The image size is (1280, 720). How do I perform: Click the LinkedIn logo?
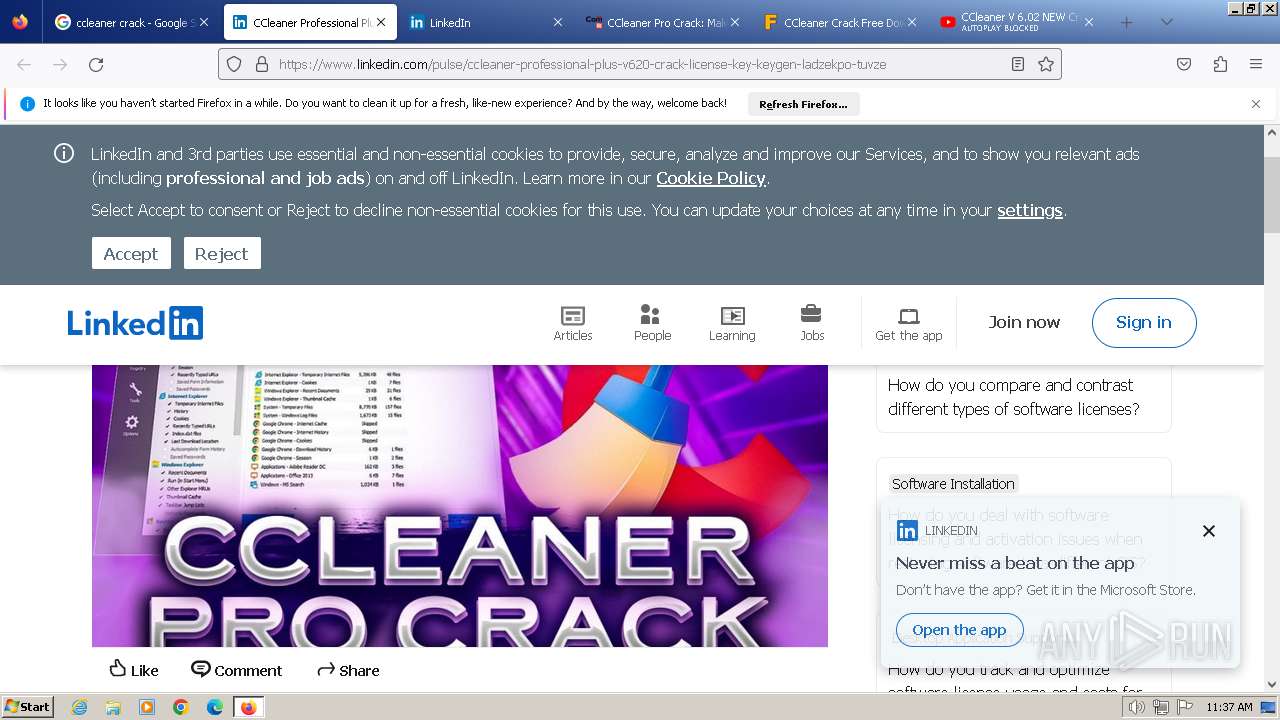click(x=135, y=323)
